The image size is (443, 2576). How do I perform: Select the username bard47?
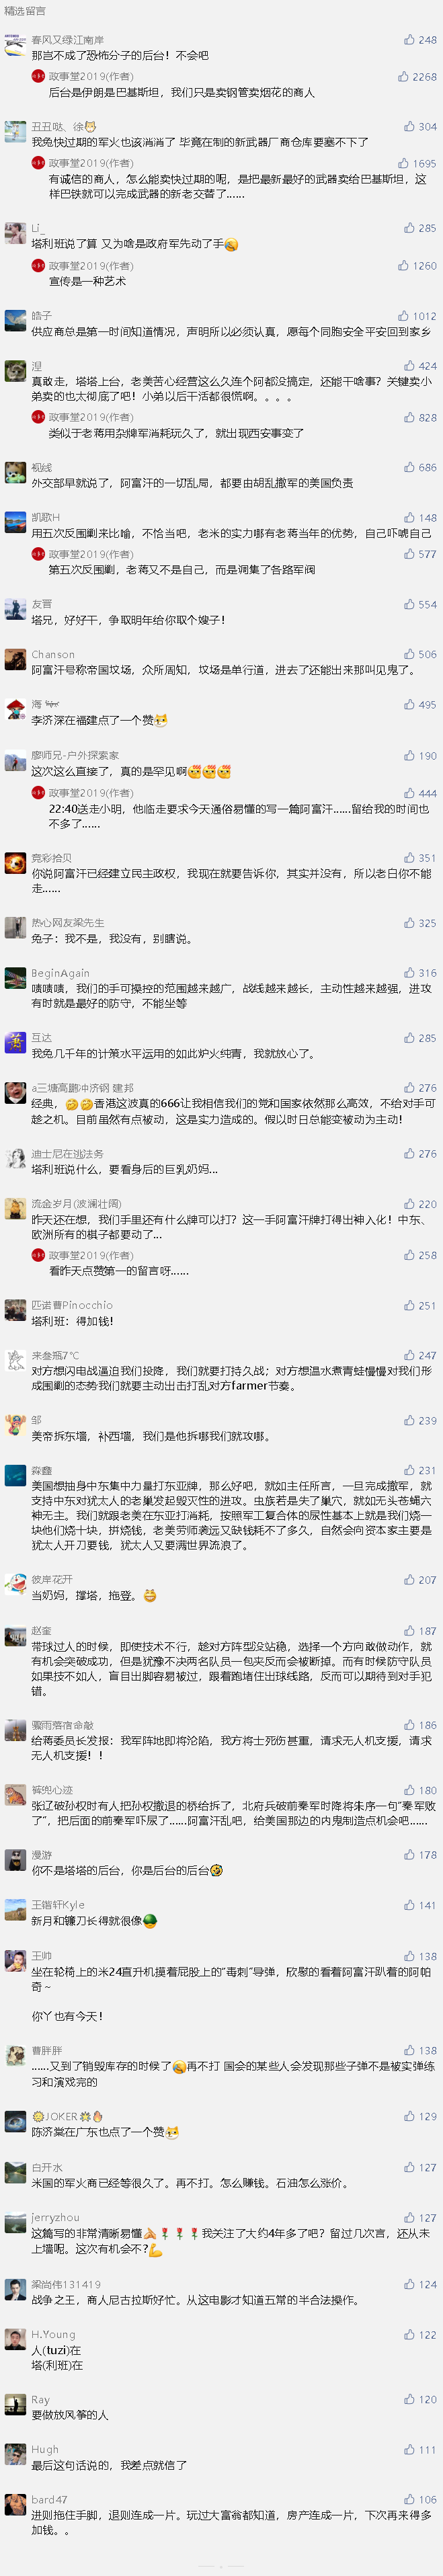coord(49,2499)
